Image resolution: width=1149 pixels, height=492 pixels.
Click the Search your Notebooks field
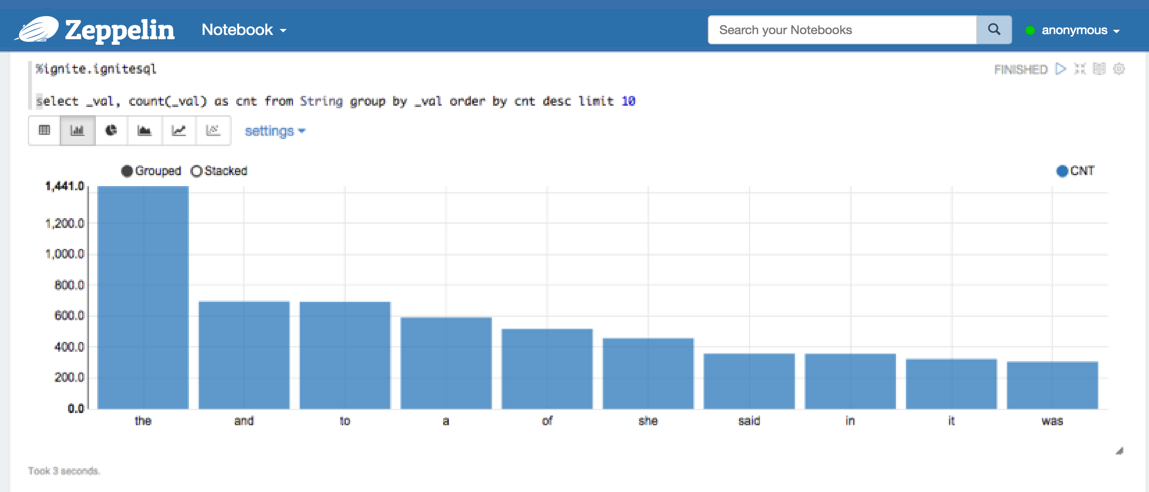click(842, 30)
